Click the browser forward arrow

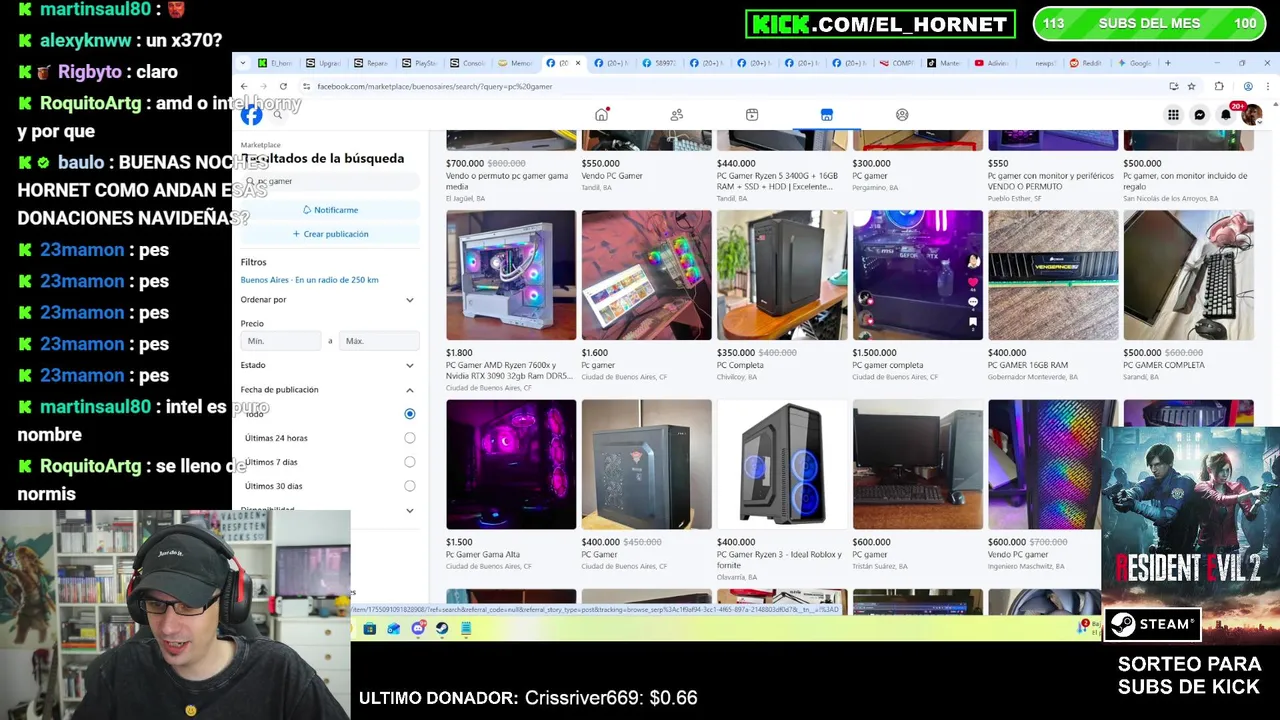(263, 86)
